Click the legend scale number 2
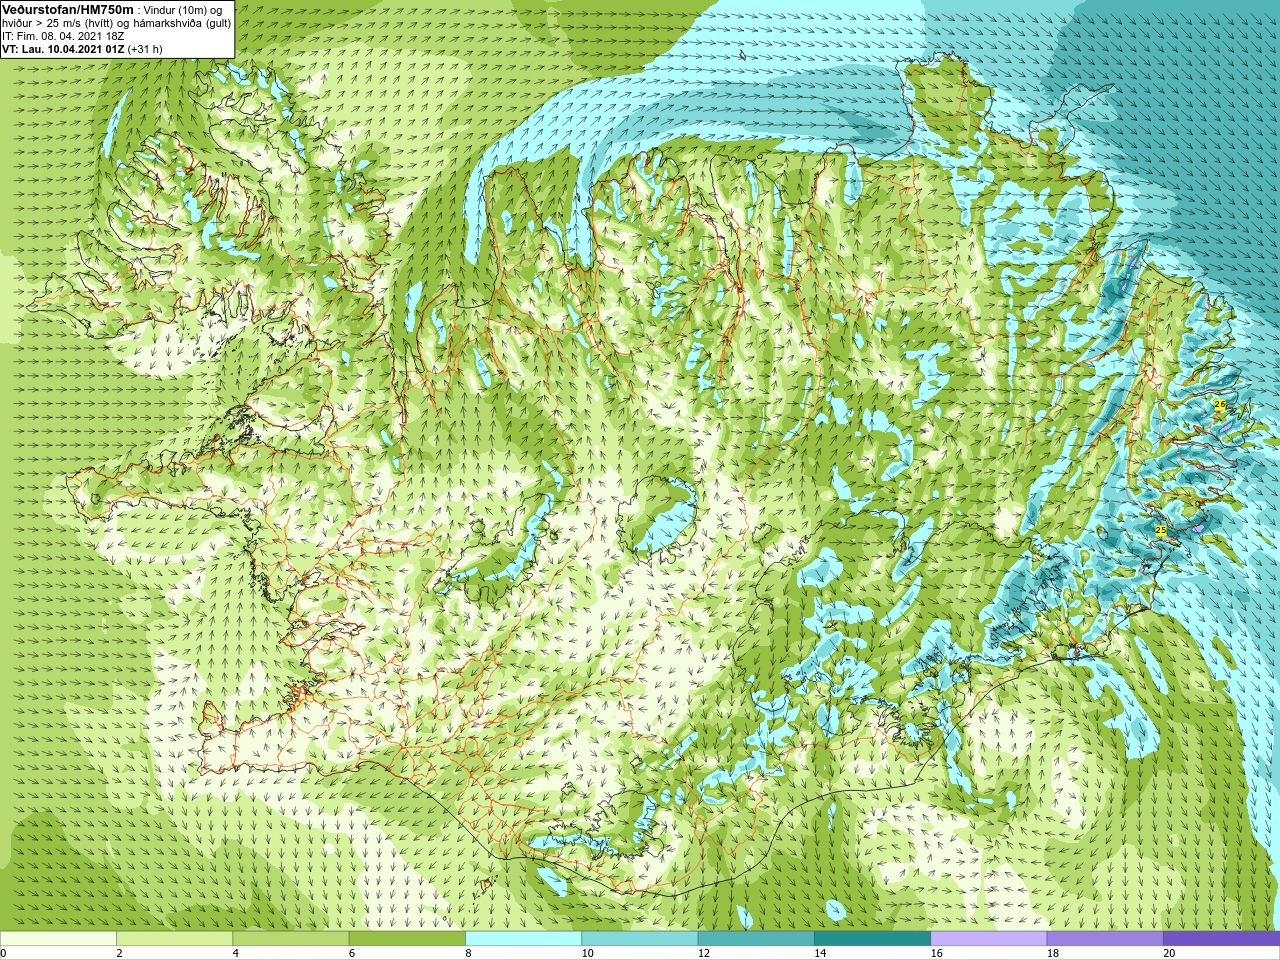1280x960 pixels. coord(119,953)
